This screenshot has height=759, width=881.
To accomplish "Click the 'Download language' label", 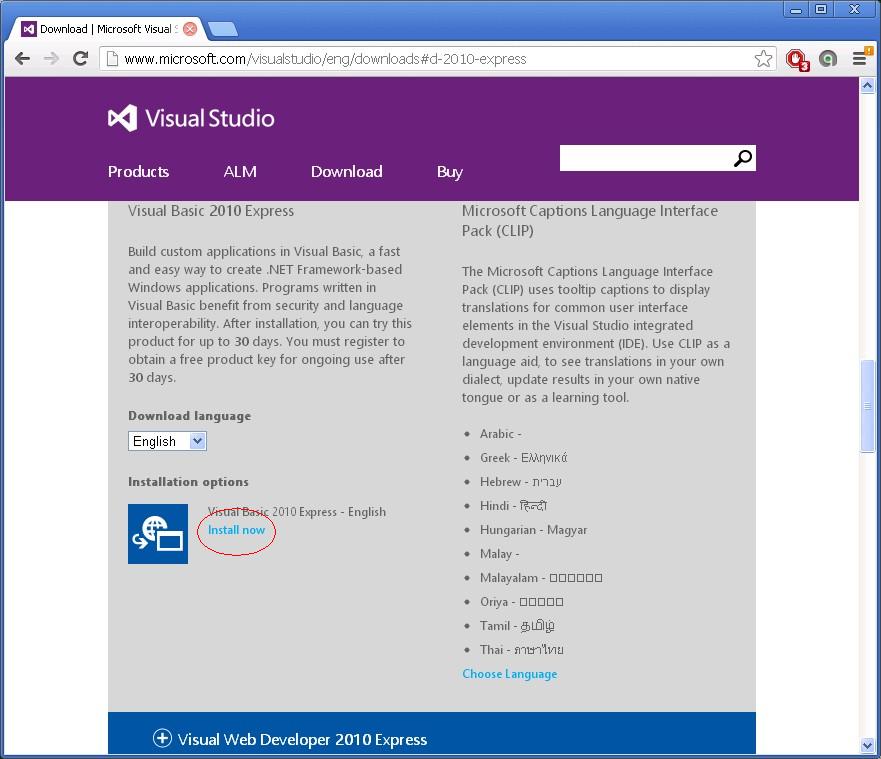I will pyautogui.click(x=189, y=416).
